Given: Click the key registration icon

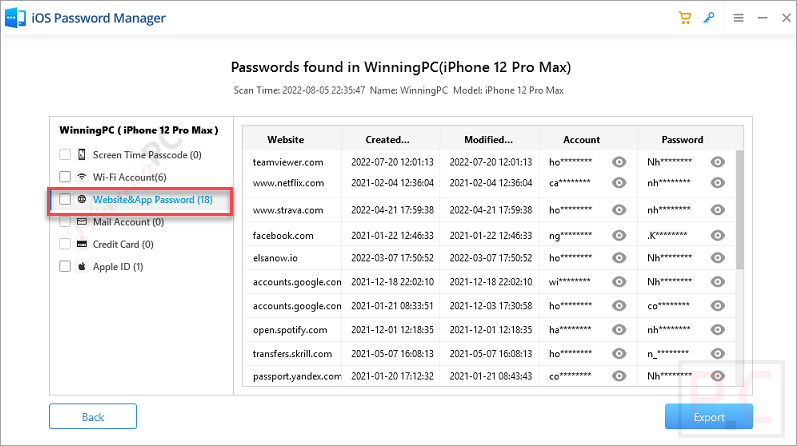Looking at the screenshot, I should [x=709, y=18].
